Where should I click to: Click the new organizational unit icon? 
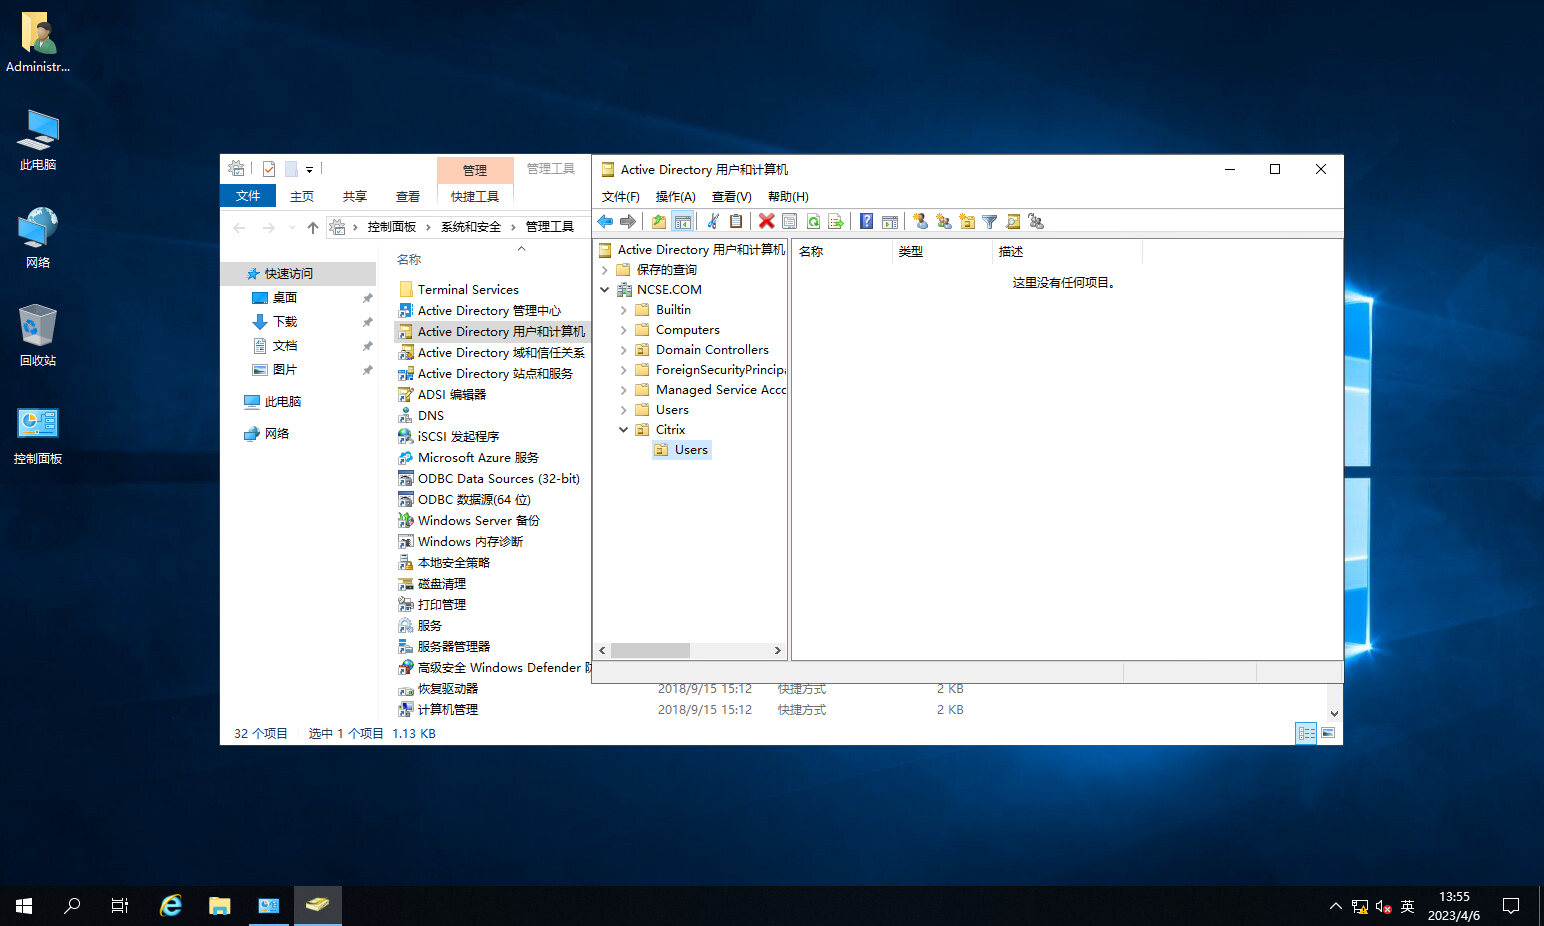tap(966, 221)
